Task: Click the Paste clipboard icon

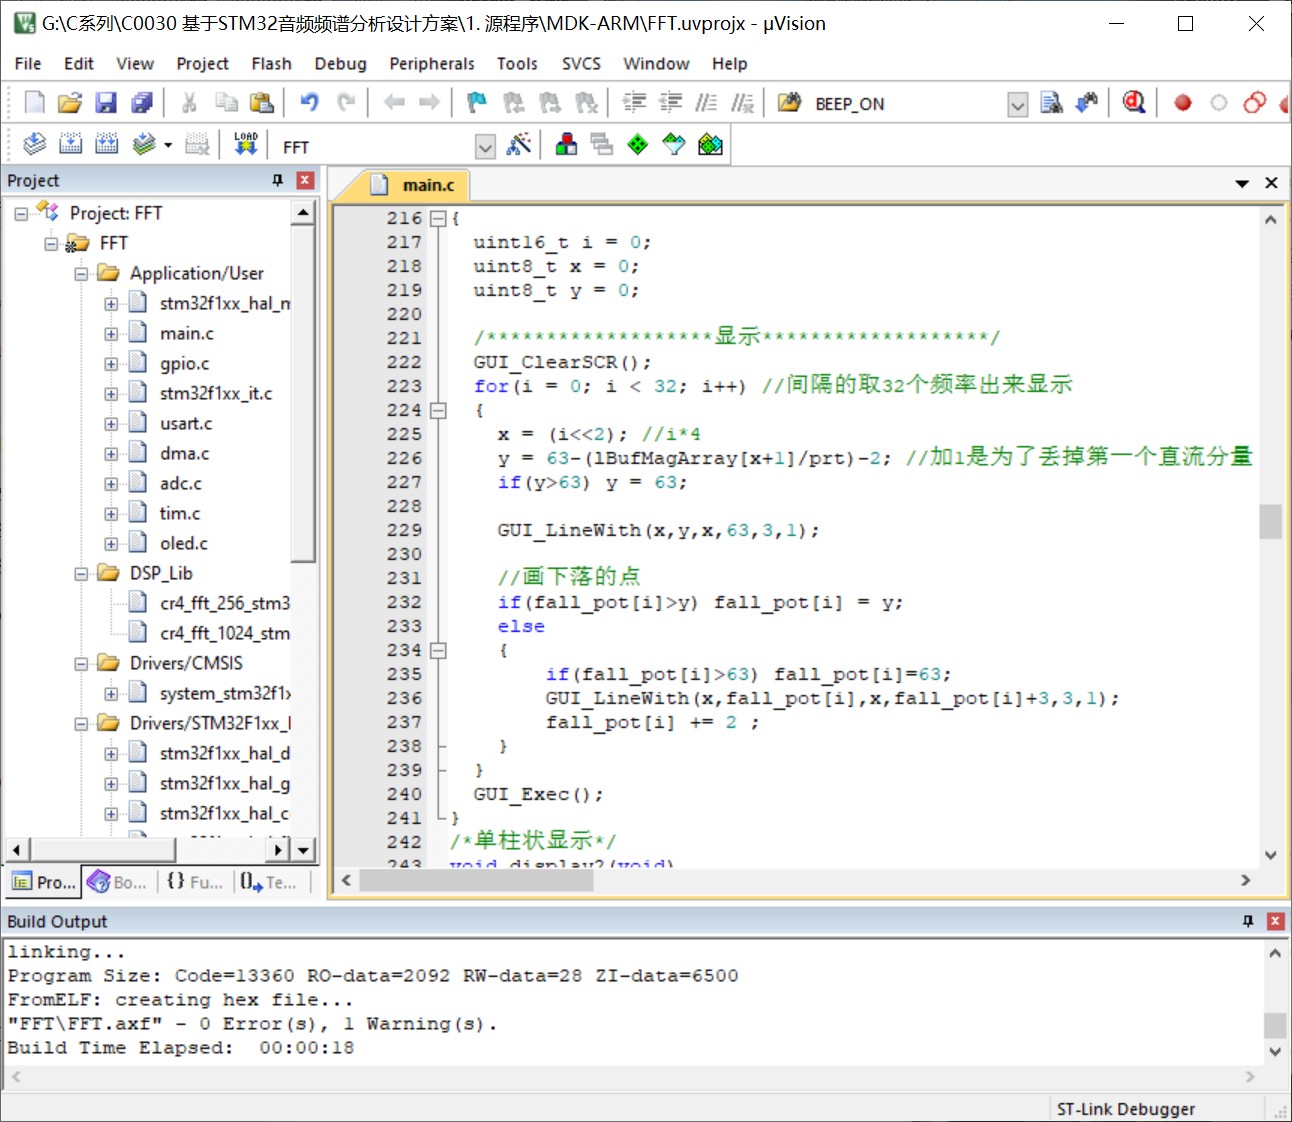Action: pos(262,102)
